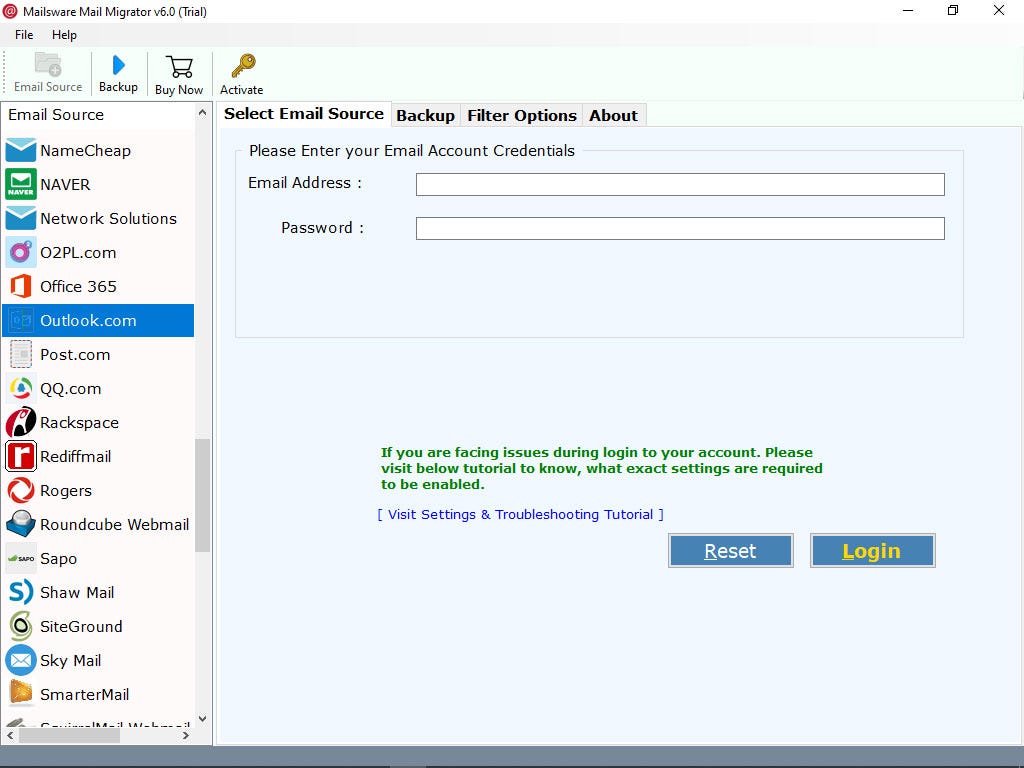Screen dimensions: 1024x768
Task: Click the O2PL.com icon
Action: click(x=21, y=252)
